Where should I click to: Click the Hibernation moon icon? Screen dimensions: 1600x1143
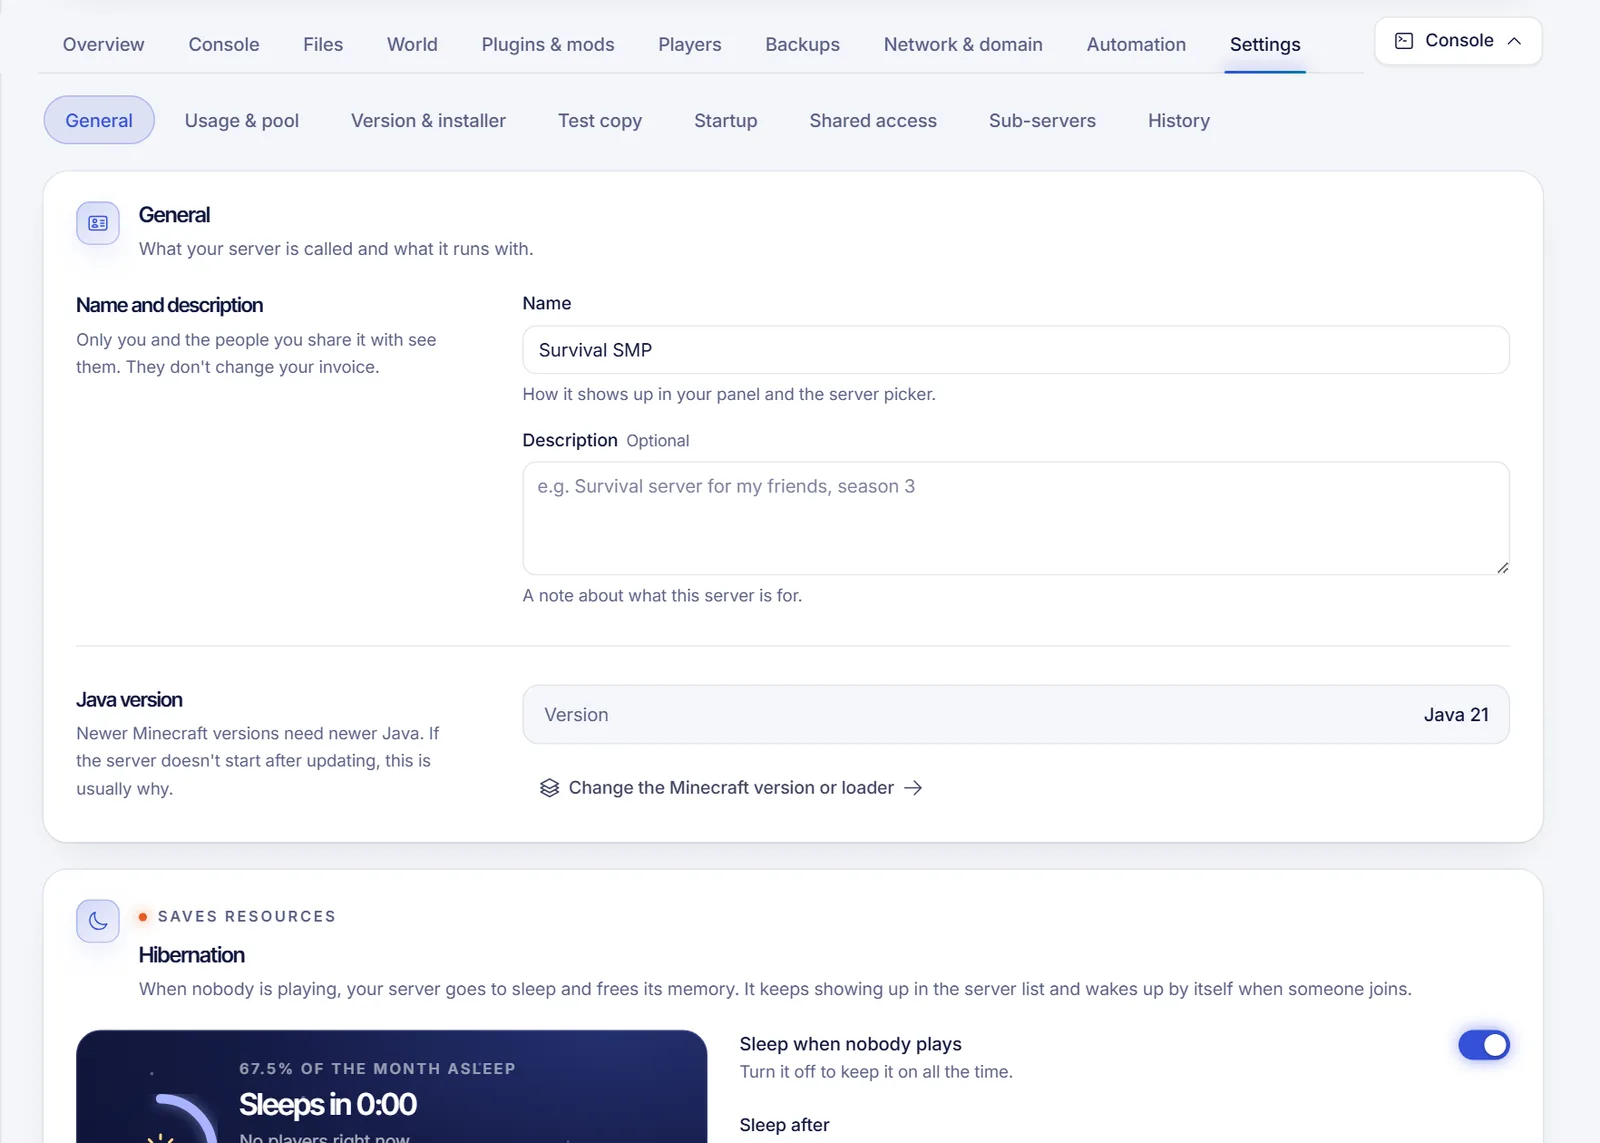coord(98,921)
